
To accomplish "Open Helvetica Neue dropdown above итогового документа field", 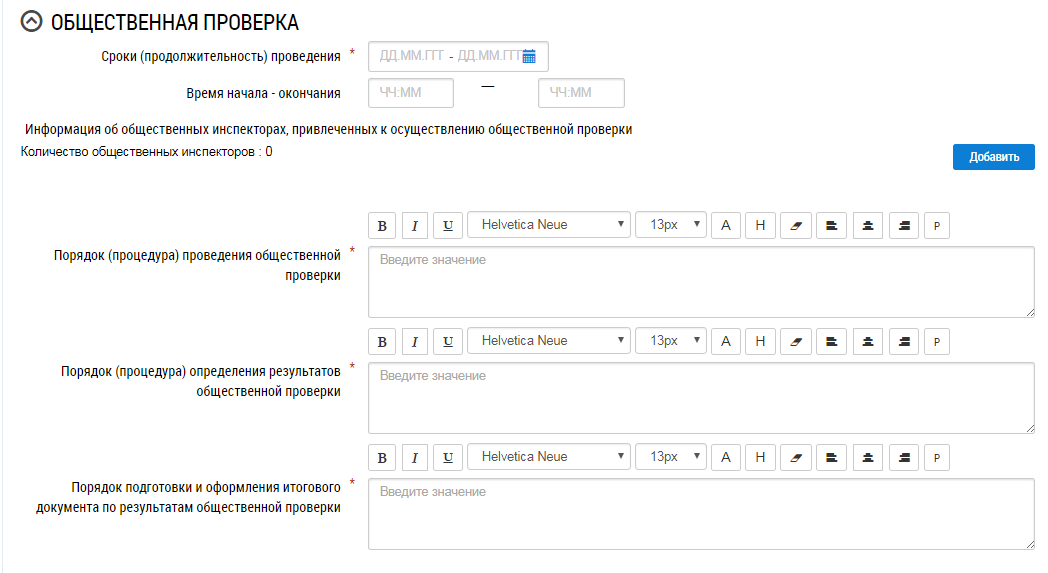I will point(549,457).
